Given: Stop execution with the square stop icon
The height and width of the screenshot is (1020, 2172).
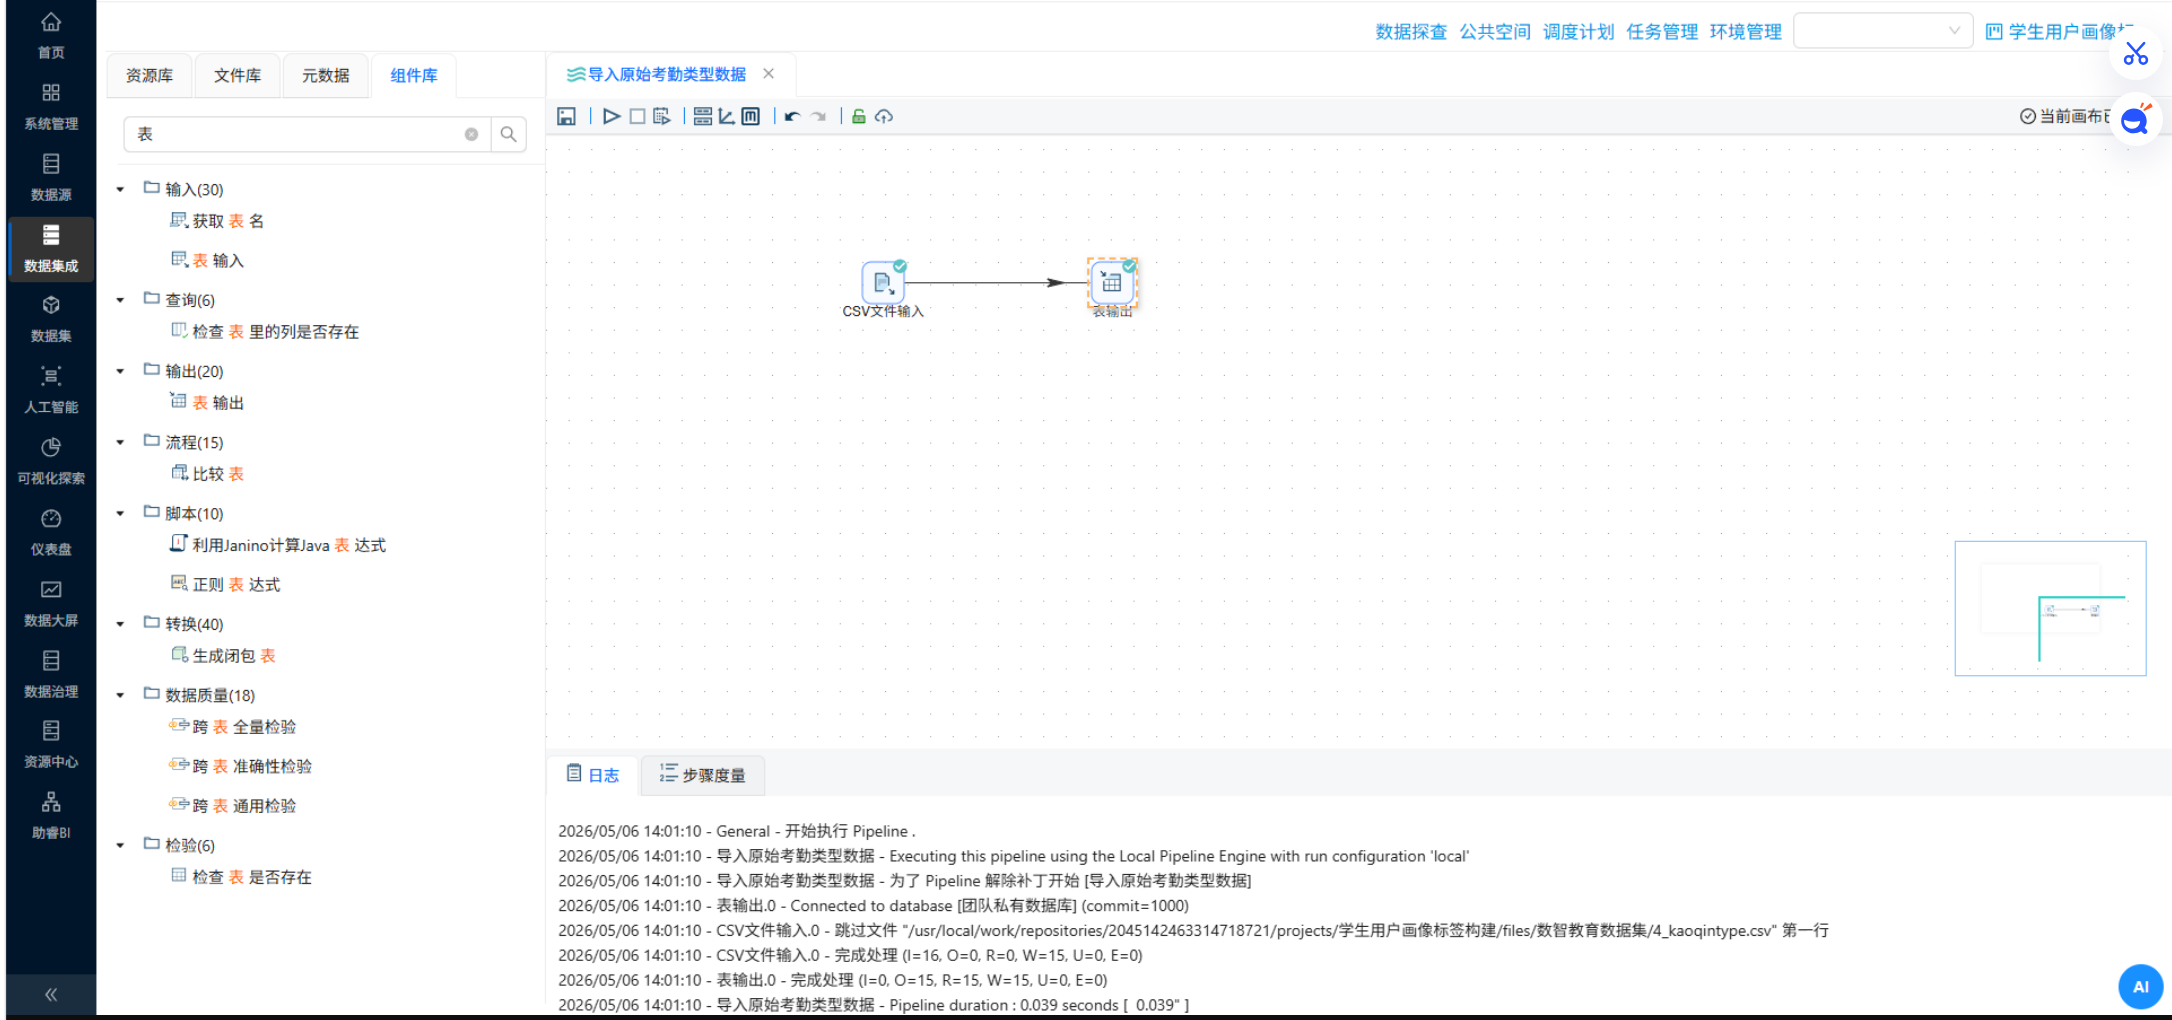Looking at the screenshot, I should [x=637, y=117].
